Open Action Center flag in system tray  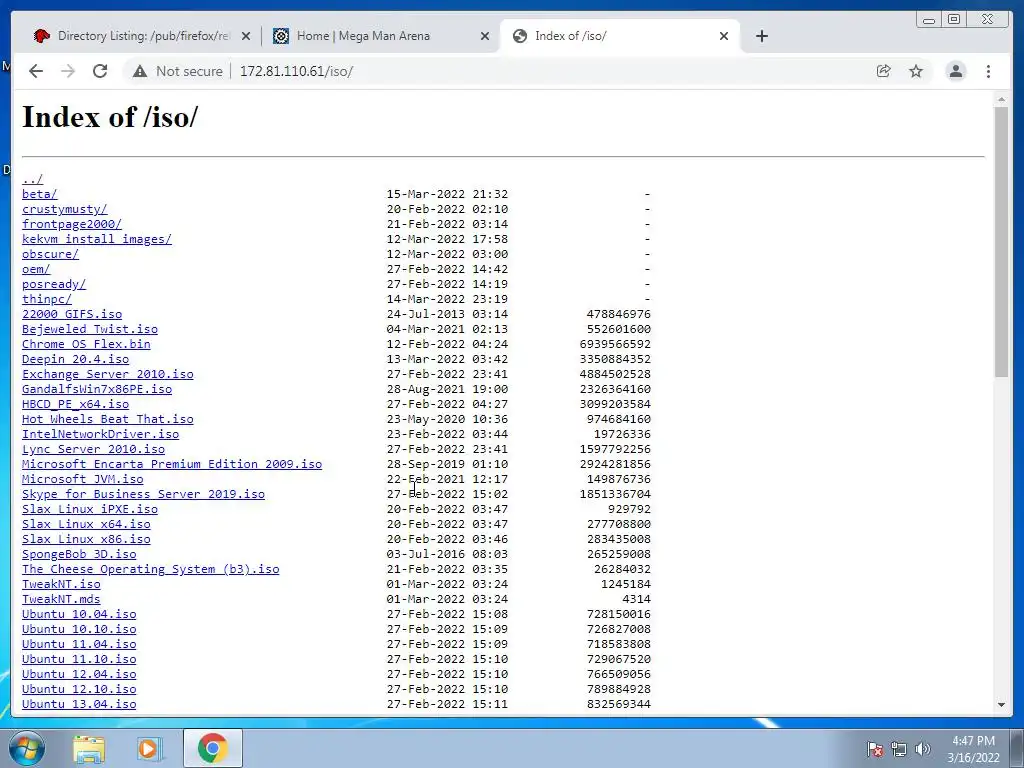[874, 749]
